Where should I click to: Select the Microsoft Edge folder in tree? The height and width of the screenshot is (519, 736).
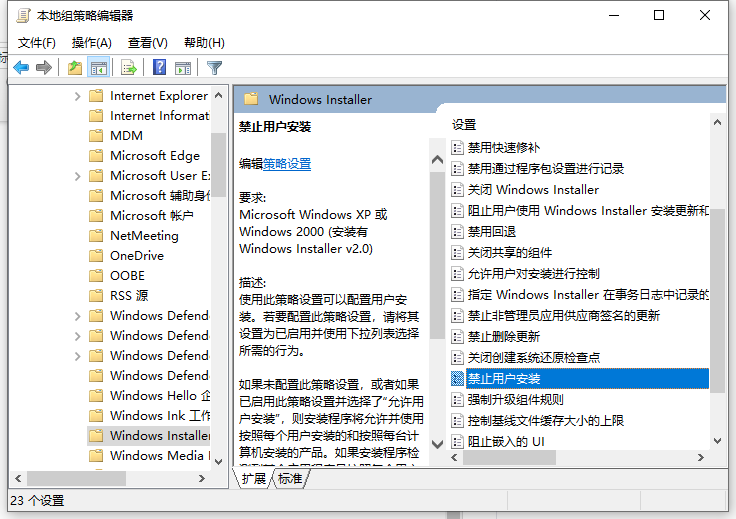click(x=154, y=156)
